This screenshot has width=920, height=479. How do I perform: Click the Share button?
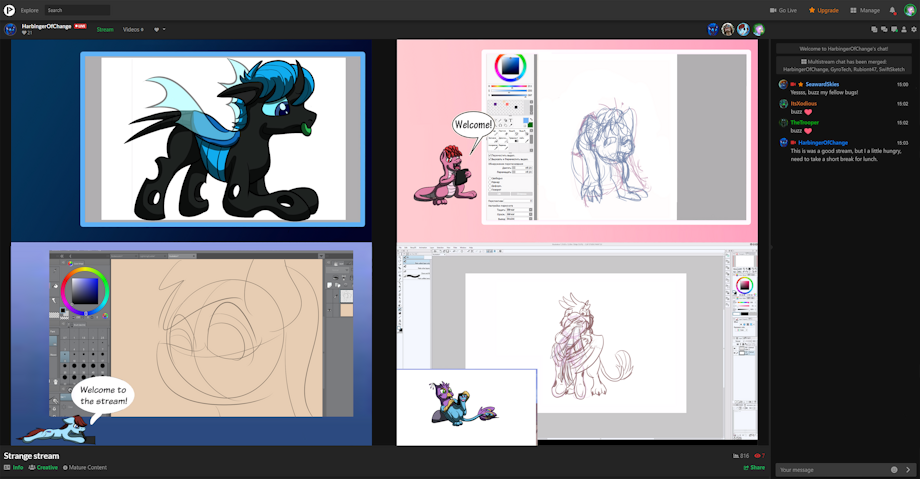click(x=754, y=468)
